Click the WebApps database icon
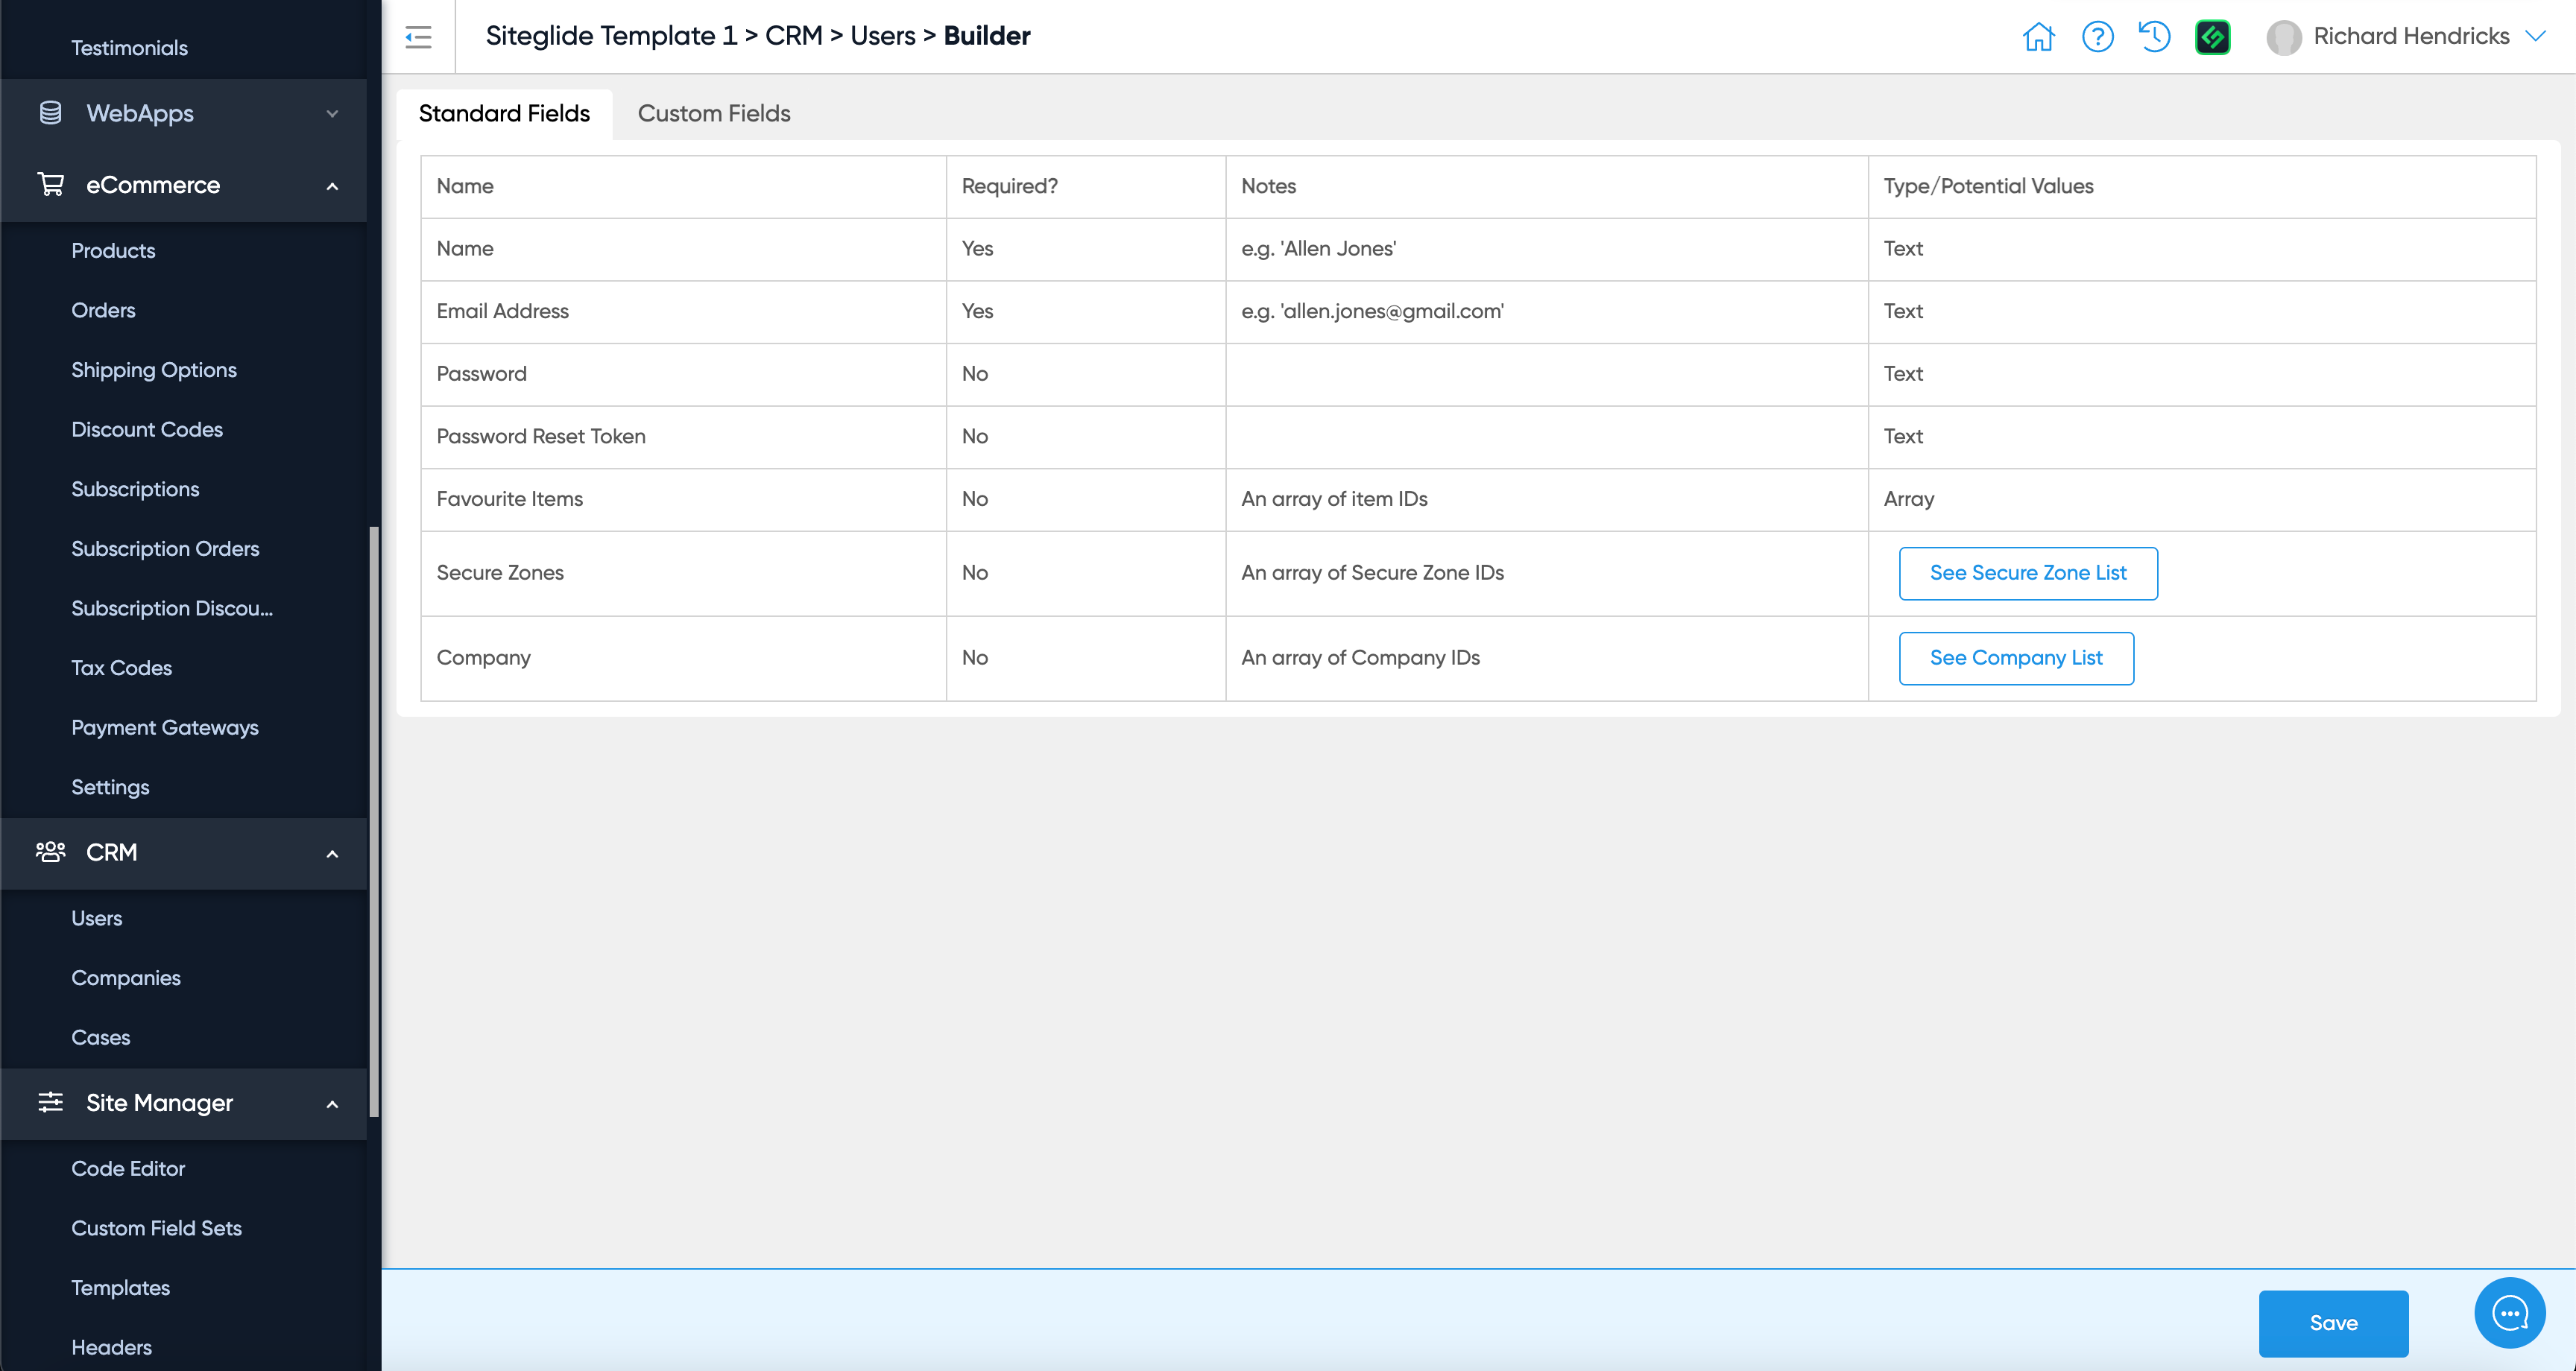Image resolution: width=2576 pixels, height=1371 pixels. (x=50, y=113)
